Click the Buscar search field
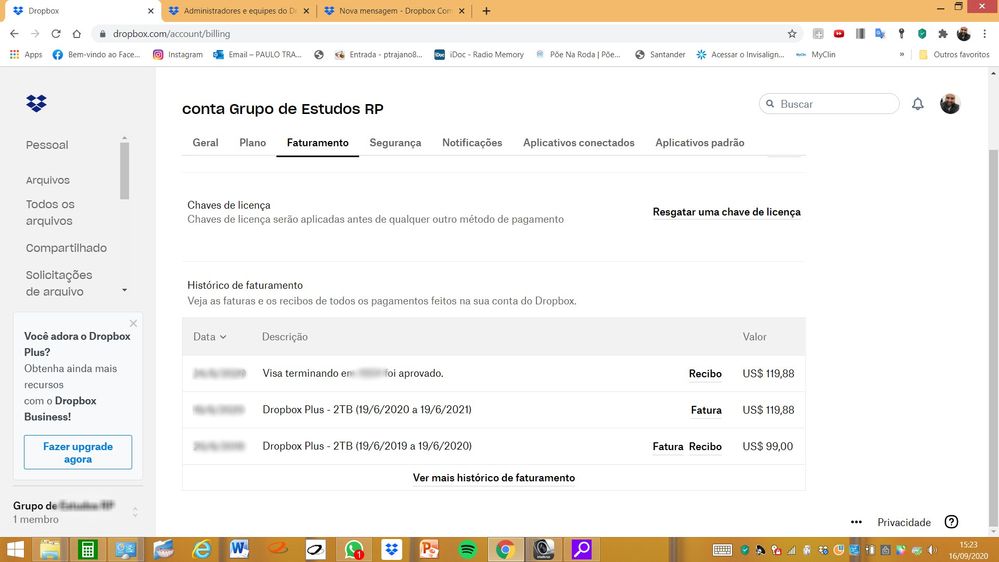 835,104
